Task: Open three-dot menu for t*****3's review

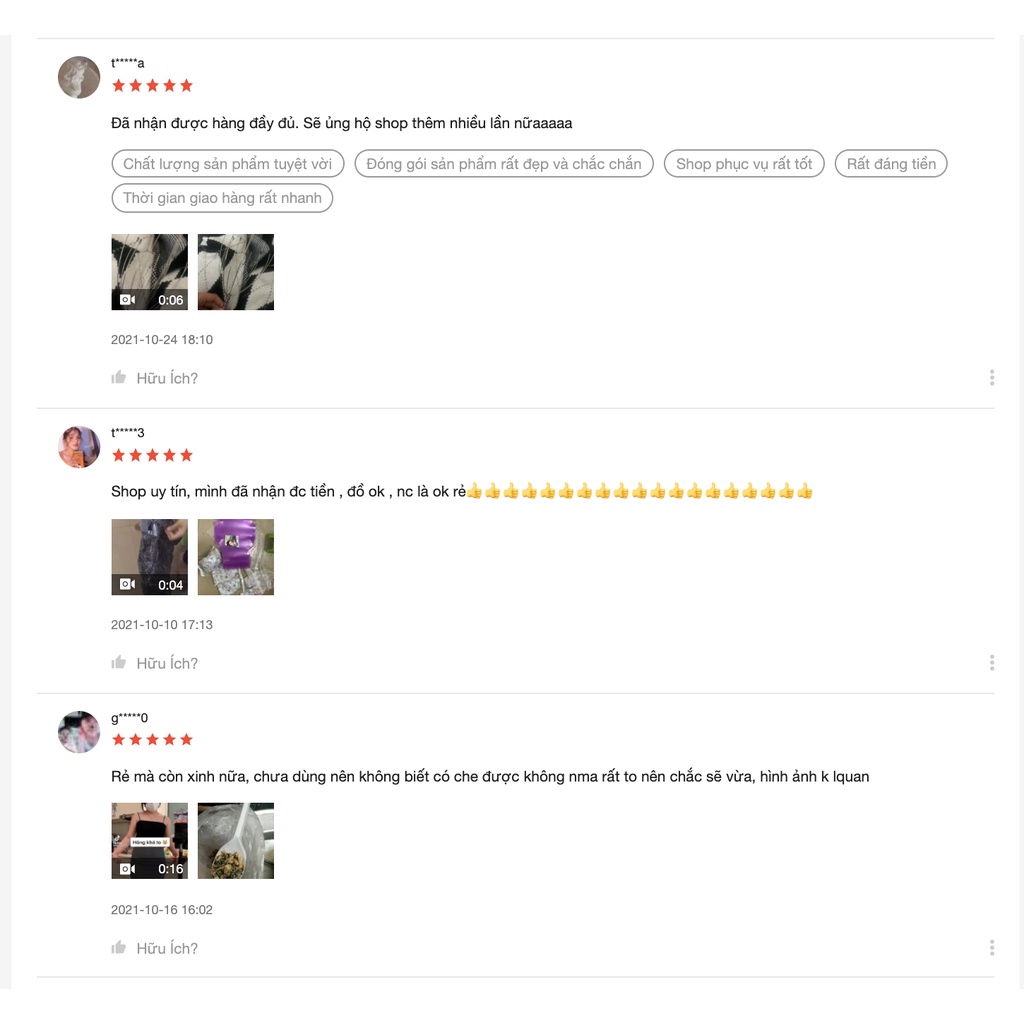Action: click(991, 662)
